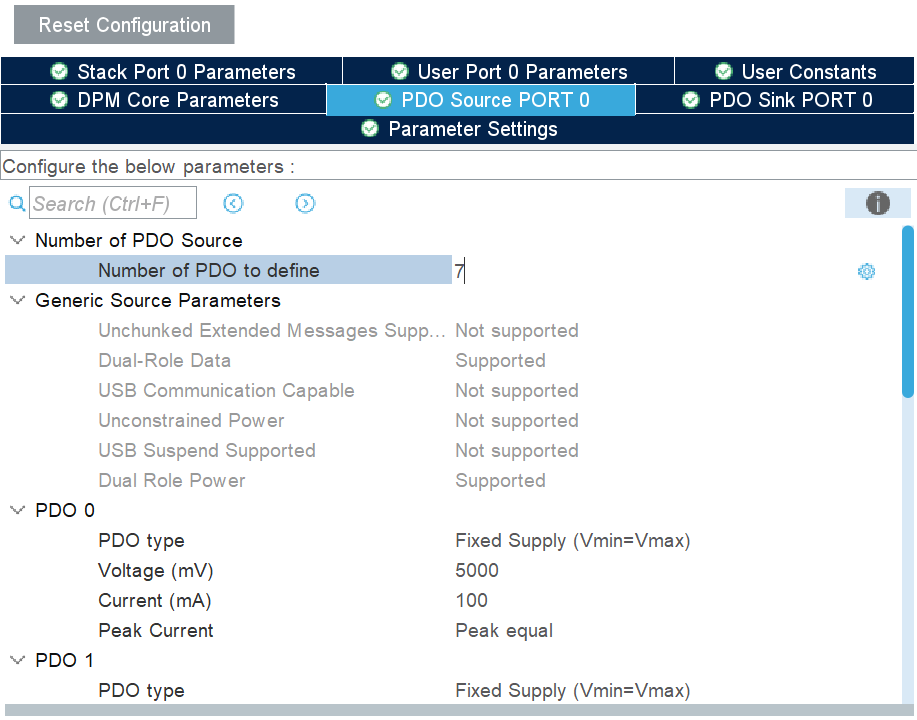Click the green check icon on PDO Source PORT 0
The width and height of the screenshot is (917, 720).
click(383, 99)
